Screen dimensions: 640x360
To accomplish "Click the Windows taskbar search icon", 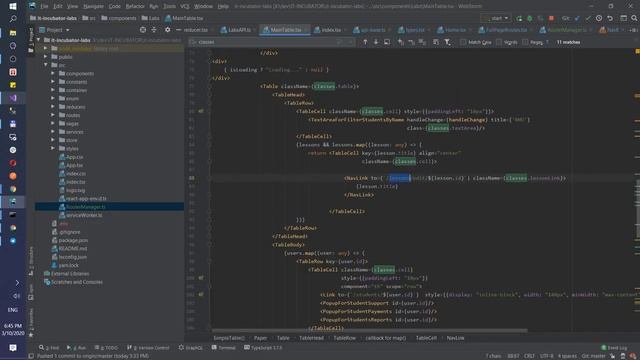I will tap(13, 19).
